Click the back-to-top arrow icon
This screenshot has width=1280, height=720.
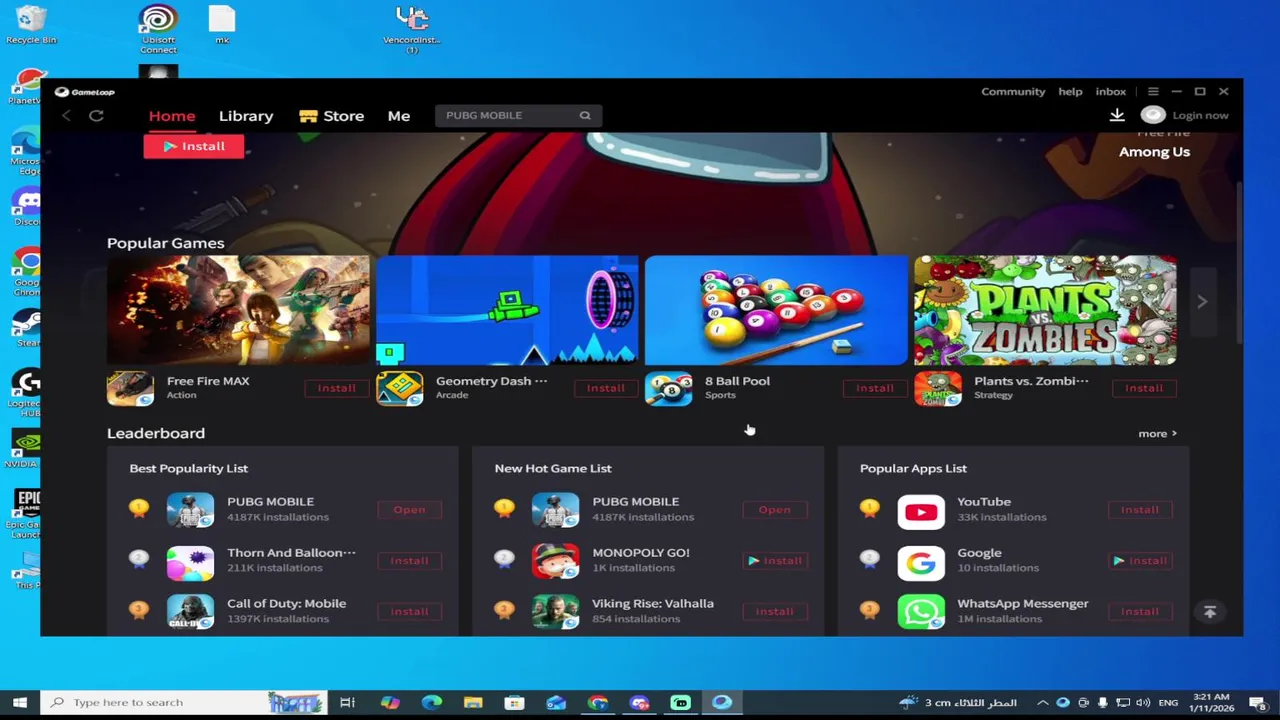[1209, 612]
